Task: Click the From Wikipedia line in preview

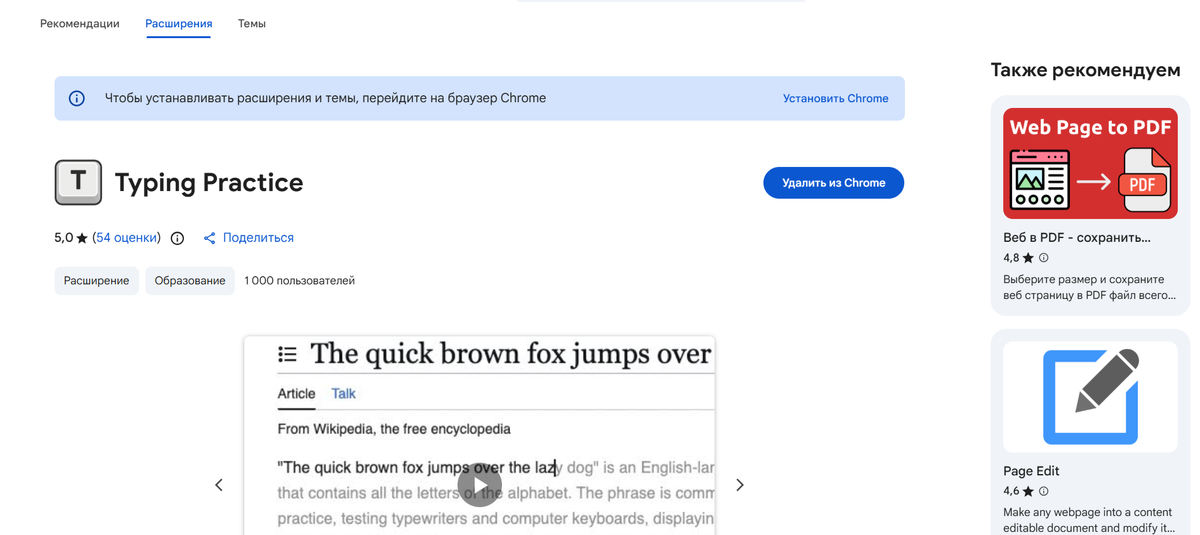Action: (394, 429)
